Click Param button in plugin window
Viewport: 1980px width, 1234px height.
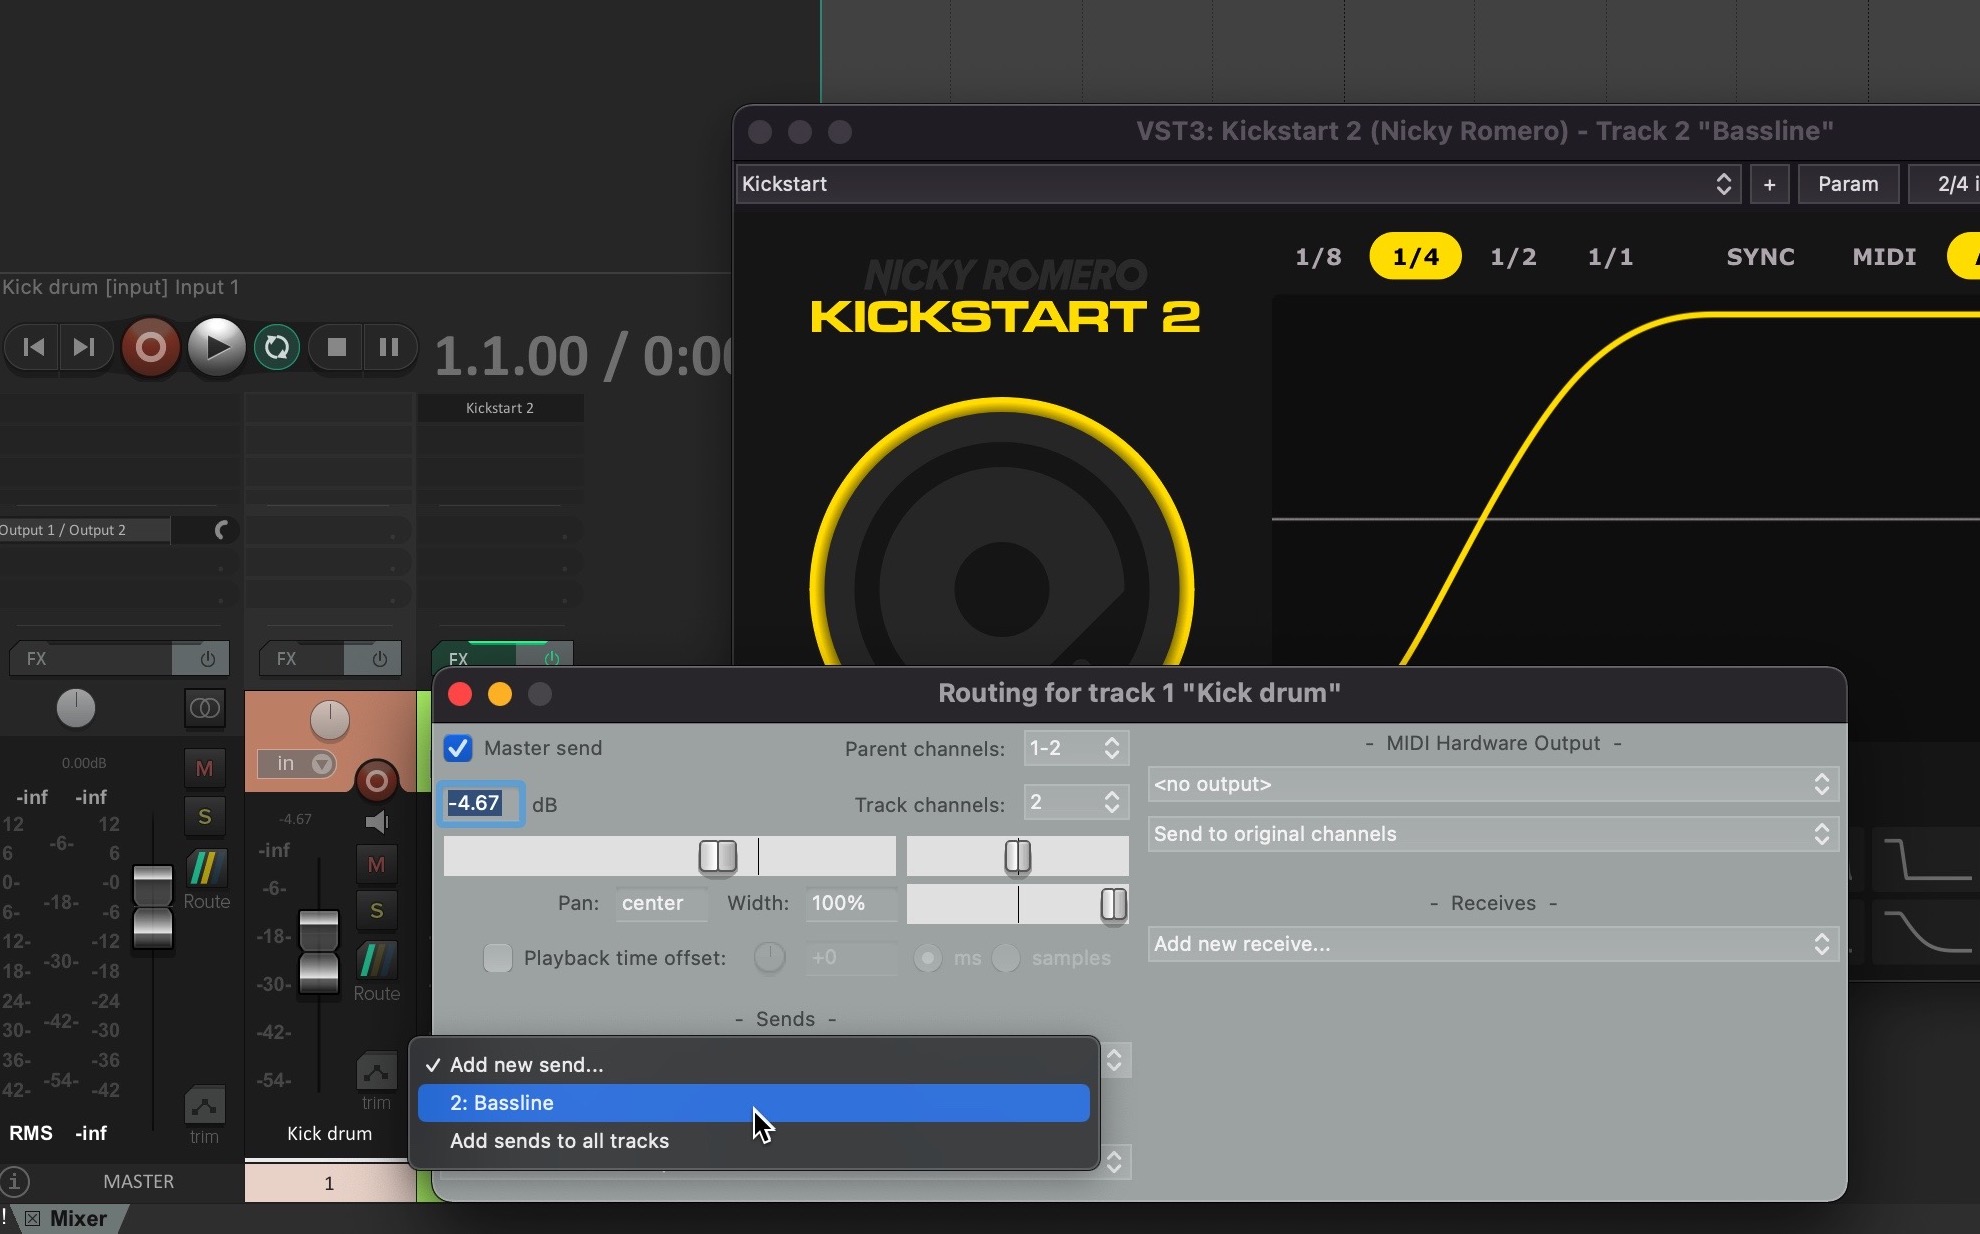[x=1848, y=184]
